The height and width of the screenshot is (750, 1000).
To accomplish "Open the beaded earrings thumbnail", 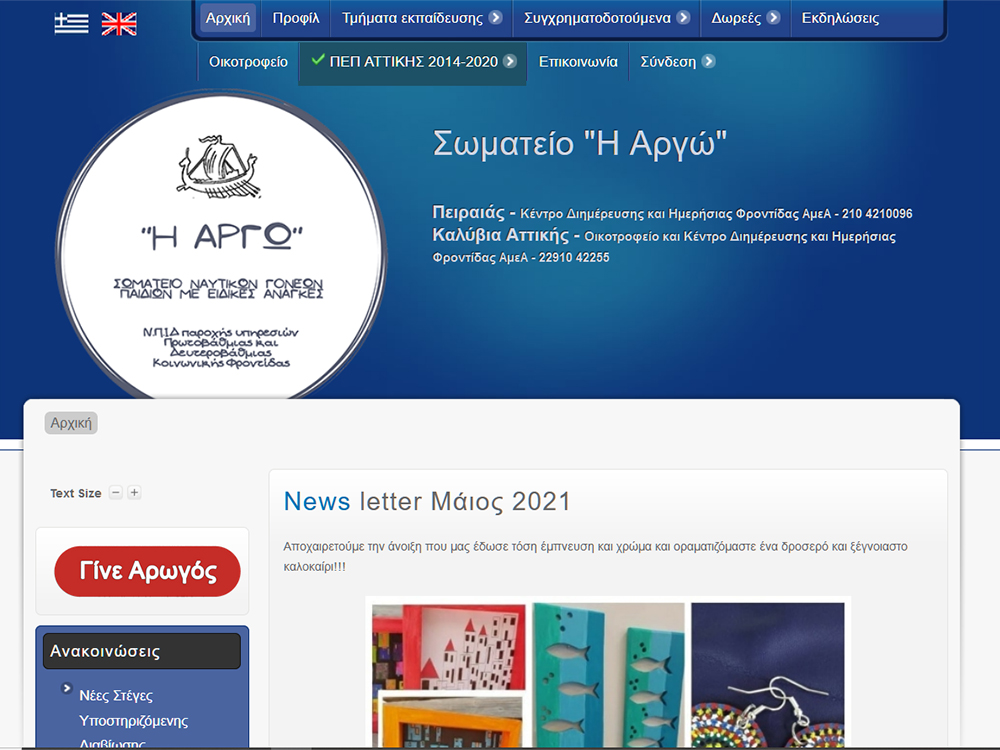I will click(768, 676).
